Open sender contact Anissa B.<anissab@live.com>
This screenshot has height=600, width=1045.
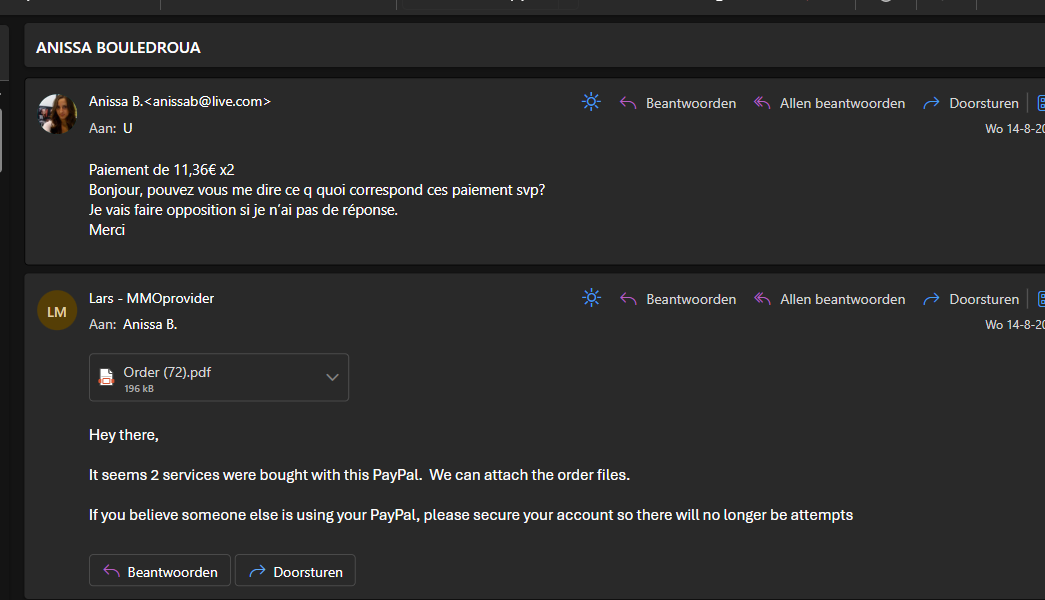tap(180, 101)
